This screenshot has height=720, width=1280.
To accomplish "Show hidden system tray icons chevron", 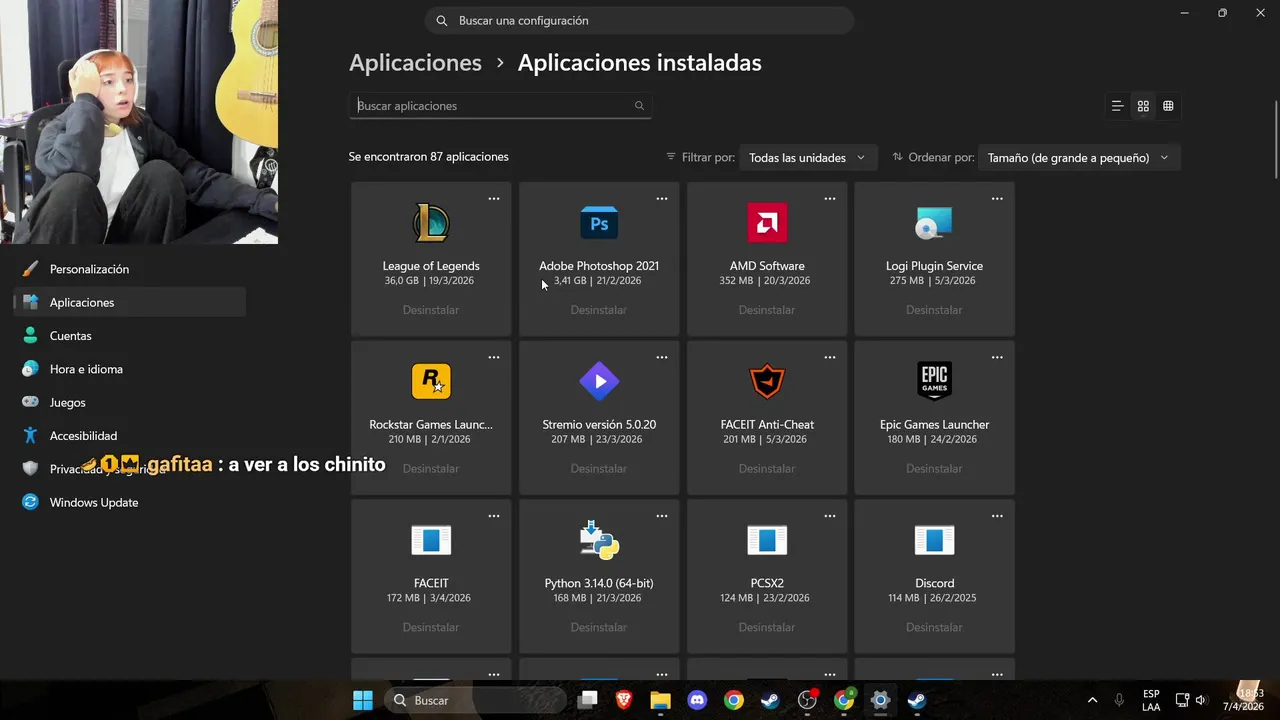I will (1092, 700).
